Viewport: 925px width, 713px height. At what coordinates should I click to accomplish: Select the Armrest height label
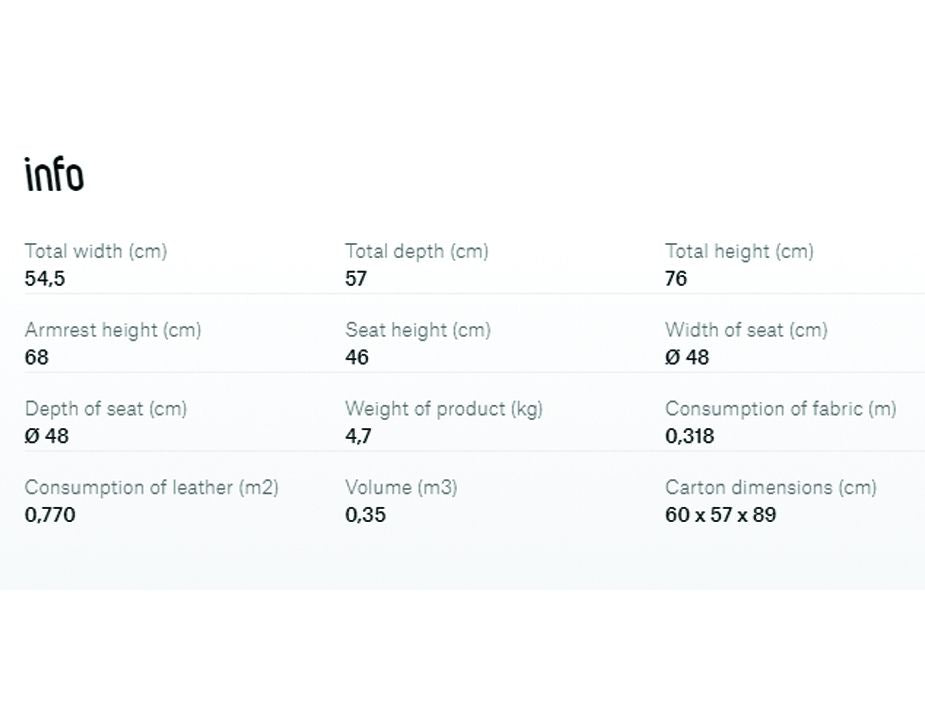point(113,330)
